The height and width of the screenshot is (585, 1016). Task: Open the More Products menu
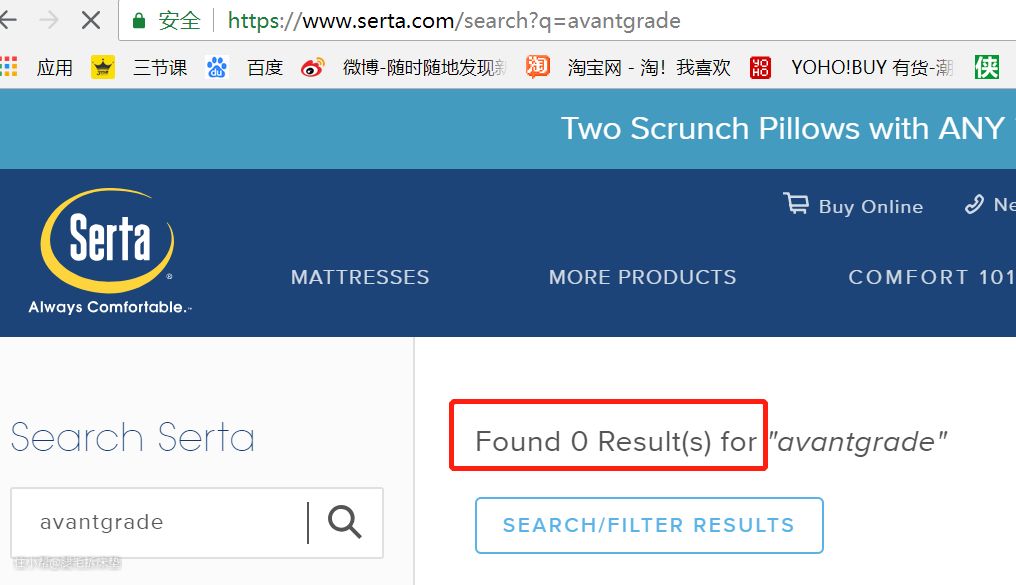(x=642, y=277)
